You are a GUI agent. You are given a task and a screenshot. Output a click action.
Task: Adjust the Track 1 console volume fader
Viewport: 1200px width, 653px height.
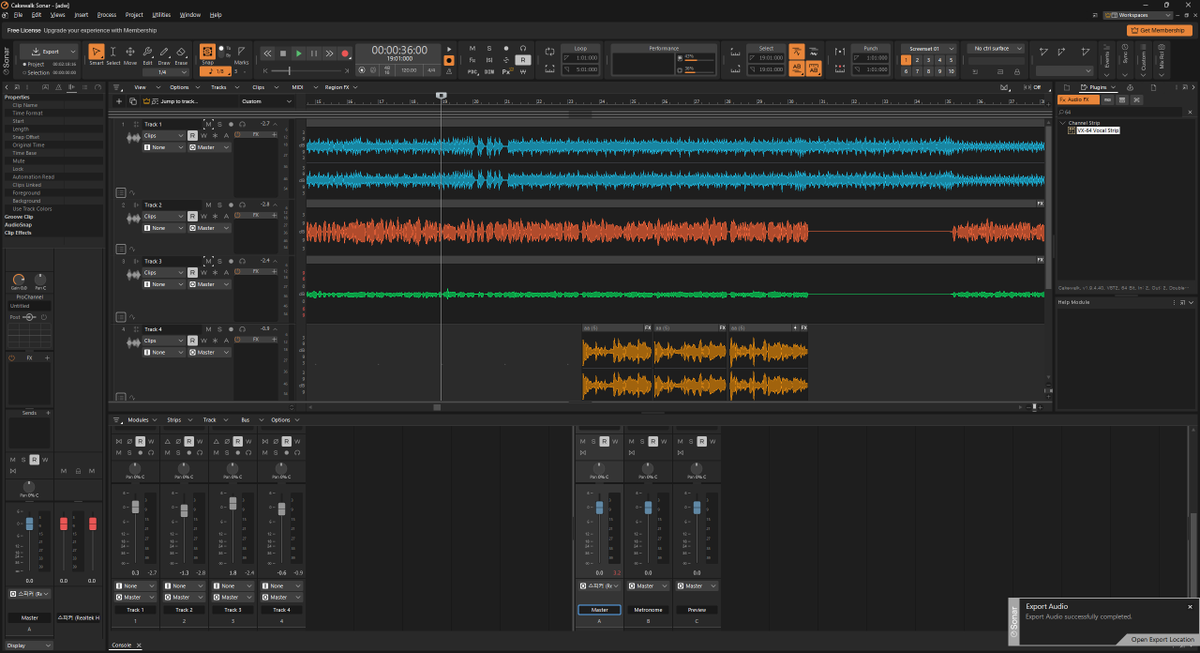[135, 508]
